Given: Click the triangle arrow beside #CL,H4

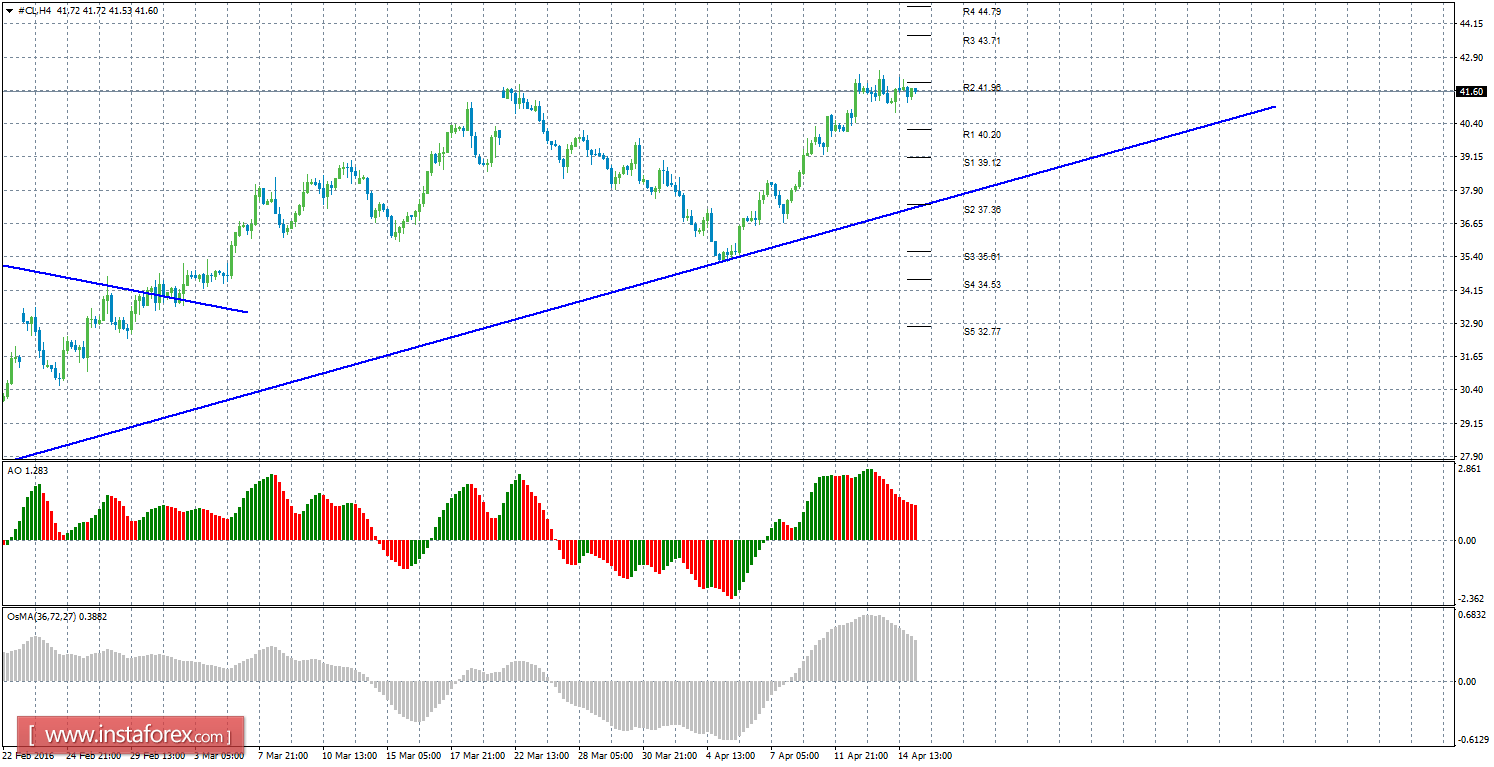Looking at the screenshot, I should coord(9,10).
